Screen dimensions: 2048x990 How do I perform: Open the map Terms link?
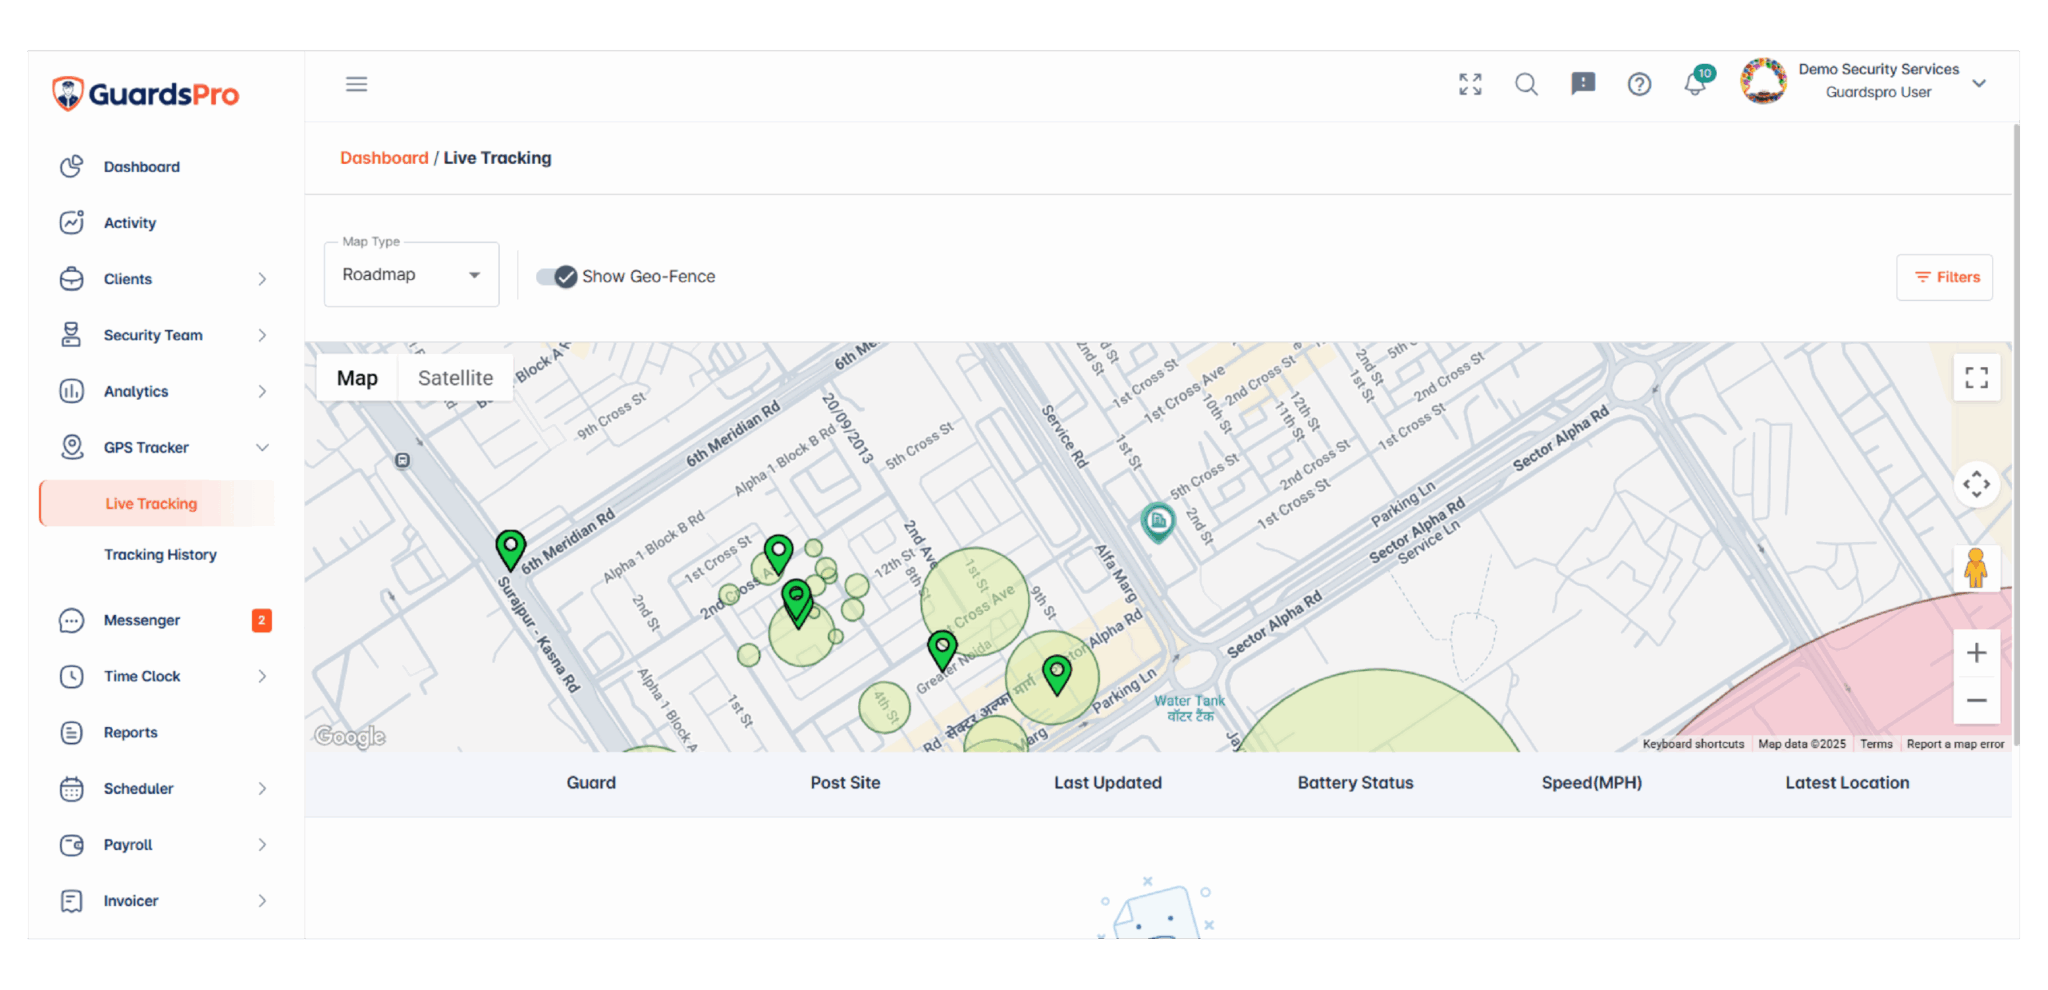tap(1876, 744)
